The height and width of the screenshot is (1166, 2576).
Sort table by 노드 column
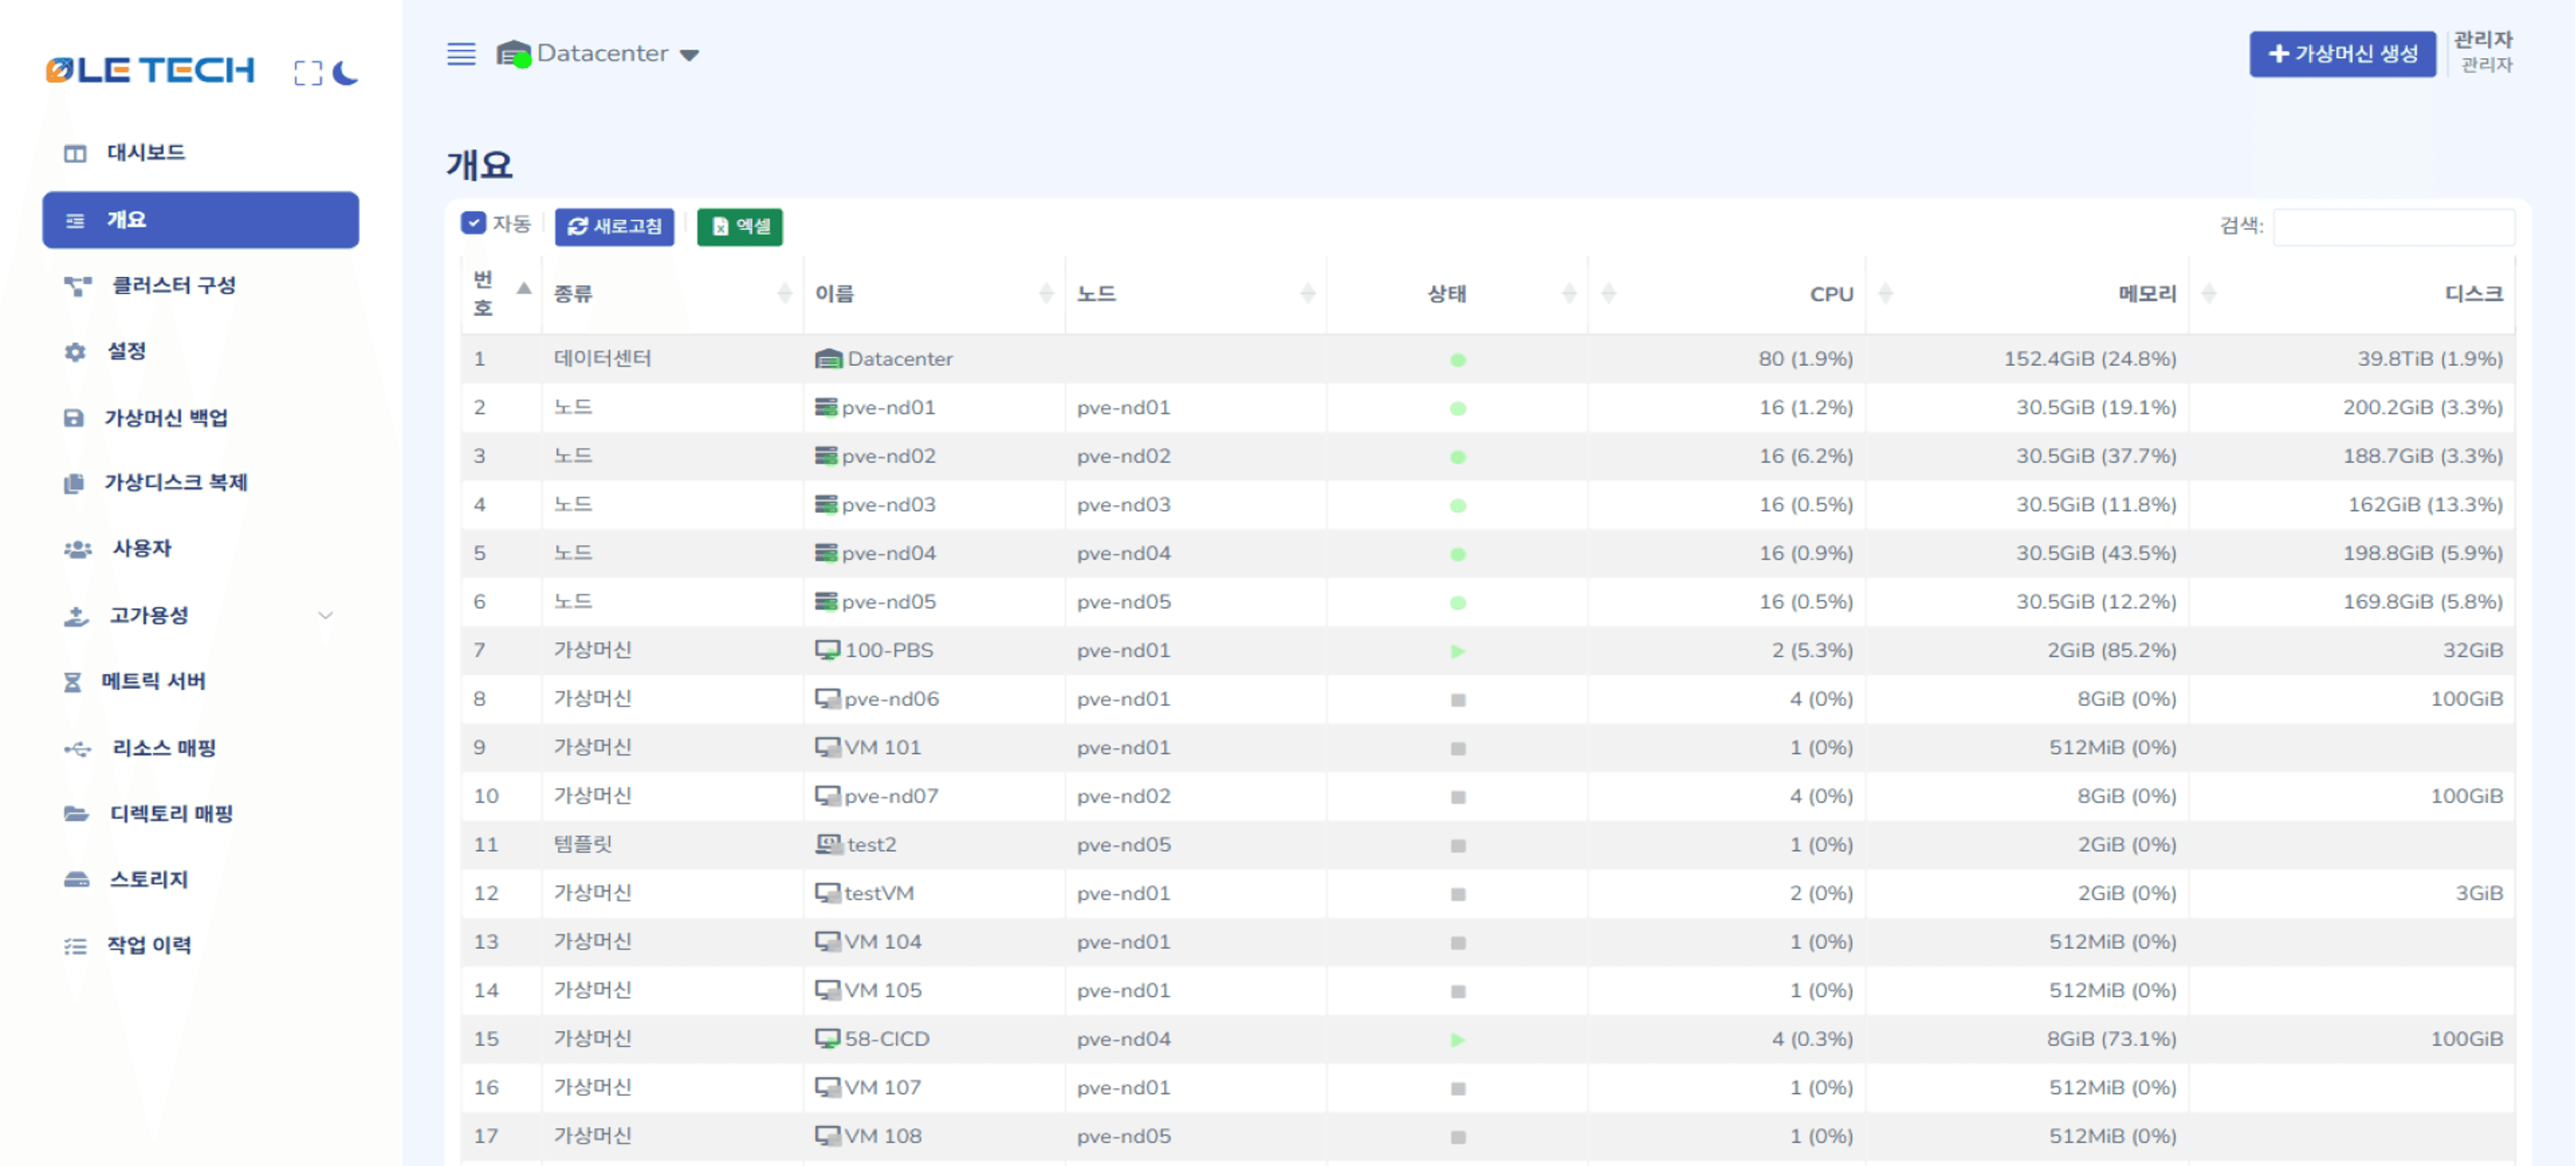coord(1195,294)
